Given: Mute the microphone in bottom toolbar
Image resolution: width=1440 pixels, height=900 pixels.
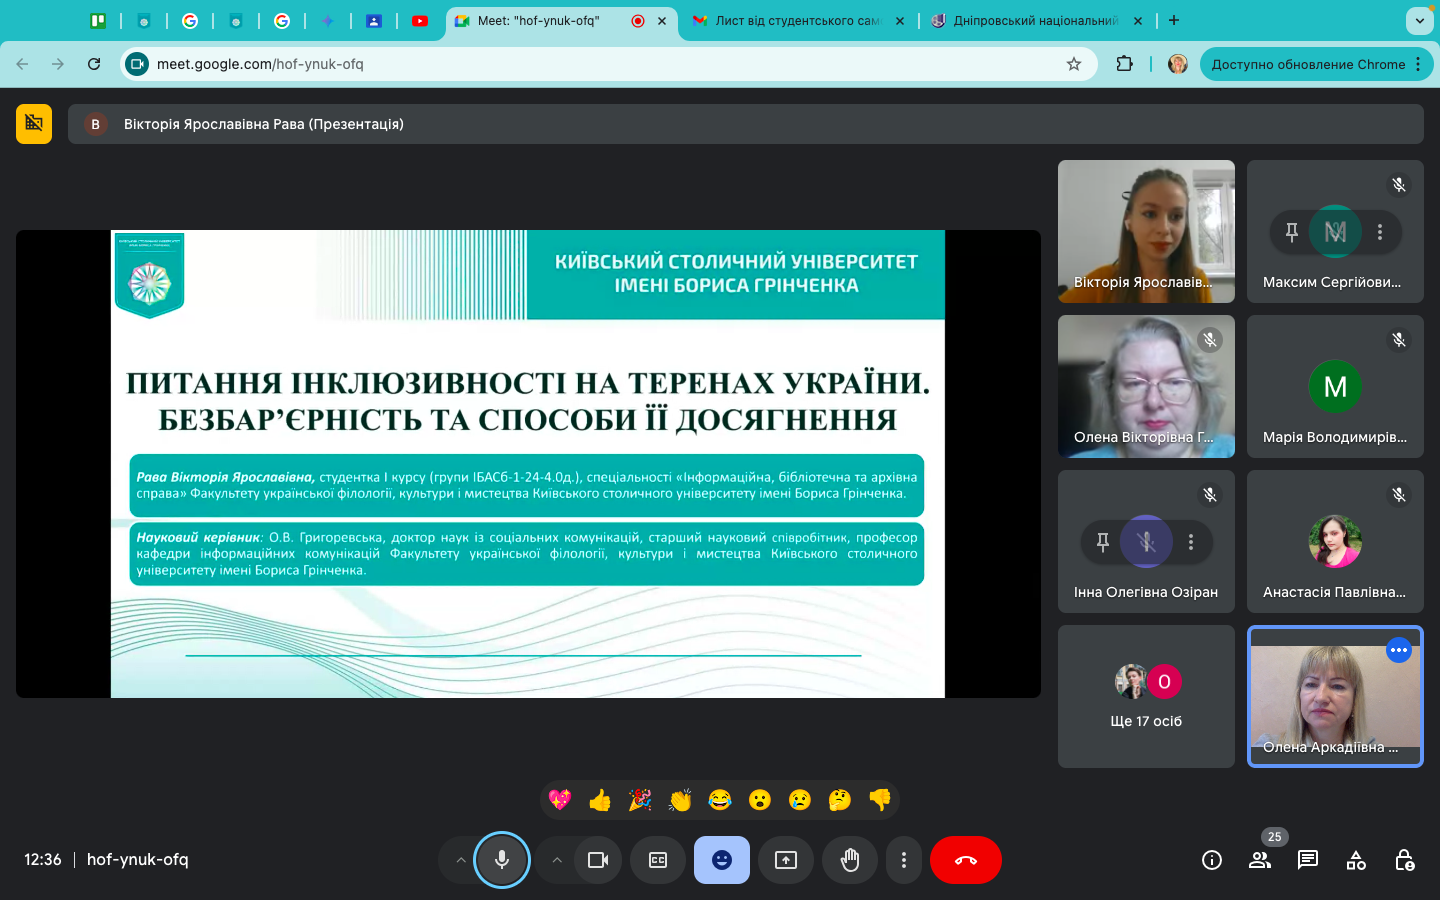Looking at the screenshot, I should point(502,860).
